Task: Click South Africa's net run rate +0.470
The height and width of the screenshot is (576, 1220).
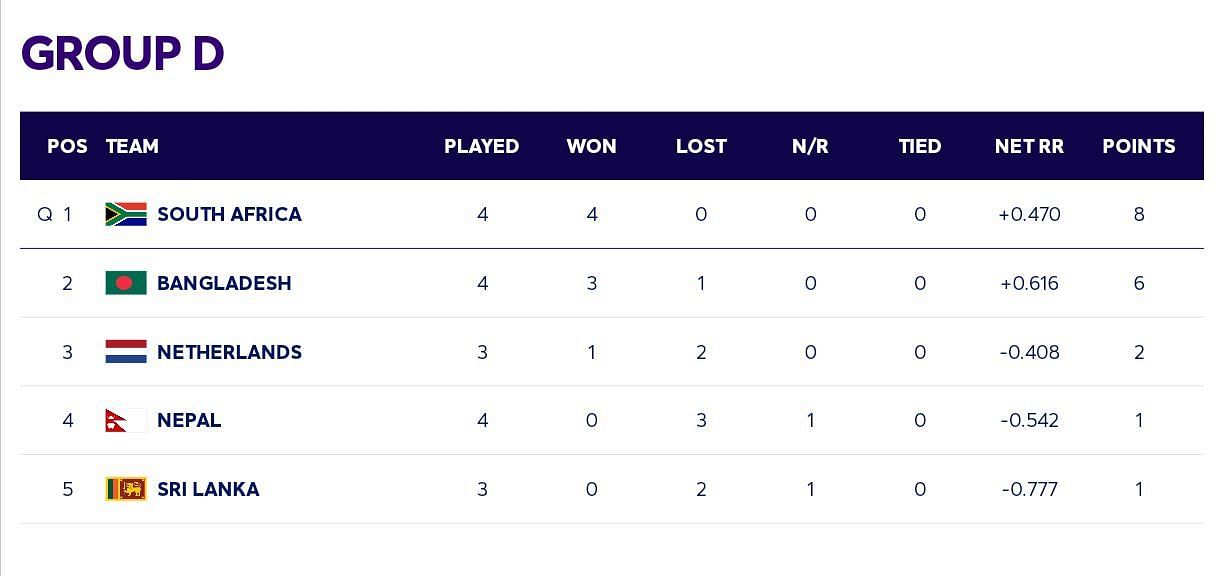Action: 1029,214
